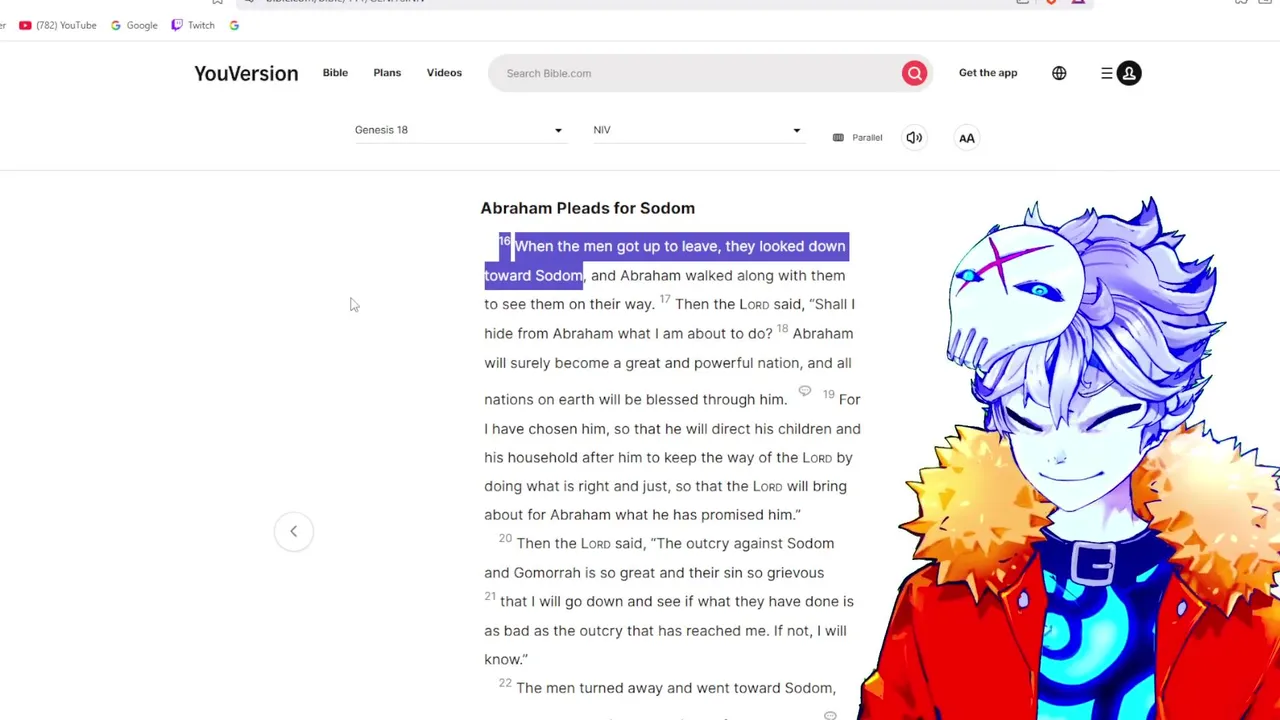Click the YouVersion logo
1280x720 pixels.
(246, 73)
